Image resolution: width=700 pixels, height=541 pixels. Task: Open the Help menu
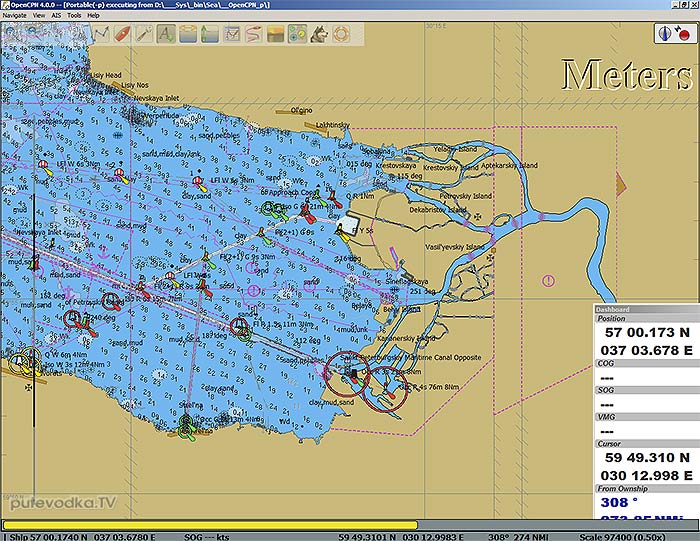[93, 15]
